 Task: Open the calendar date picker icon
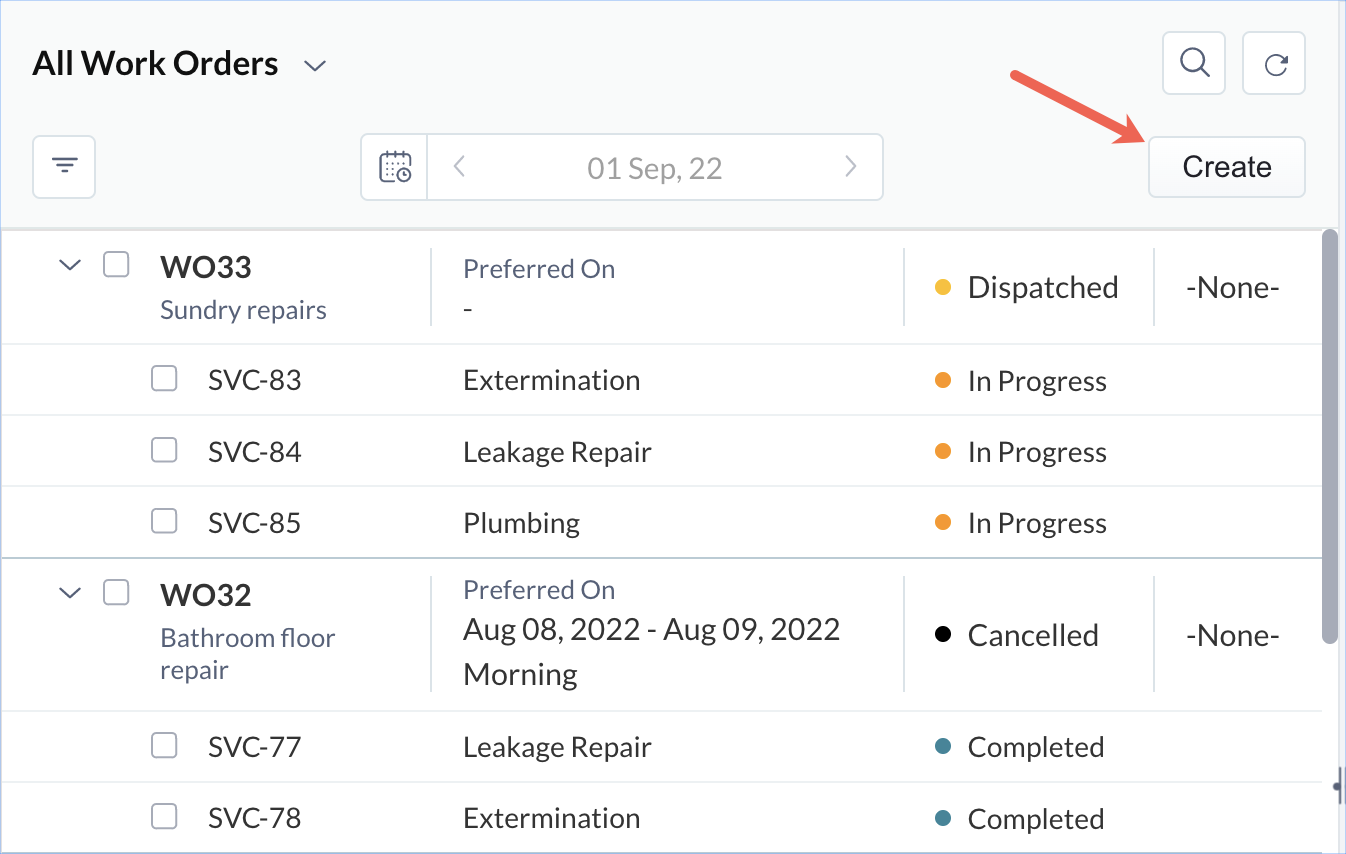click(x=395, y=167)
